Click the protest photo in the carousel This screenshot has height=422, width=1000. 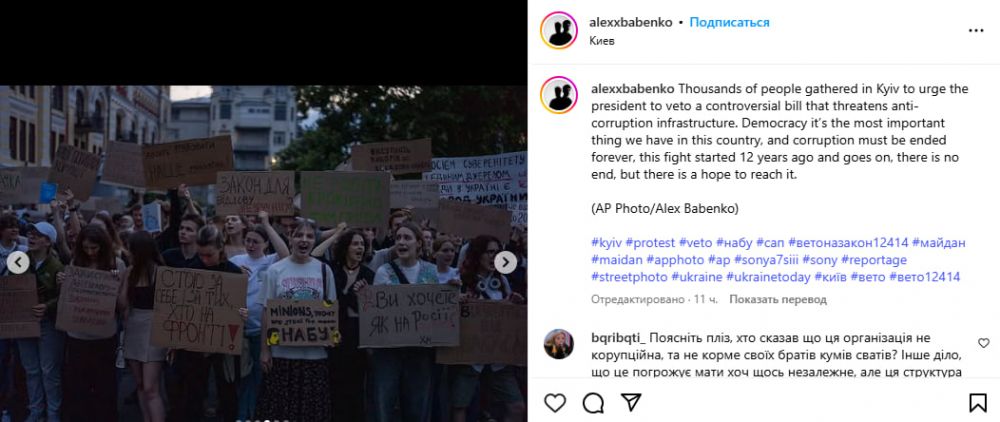263,253
